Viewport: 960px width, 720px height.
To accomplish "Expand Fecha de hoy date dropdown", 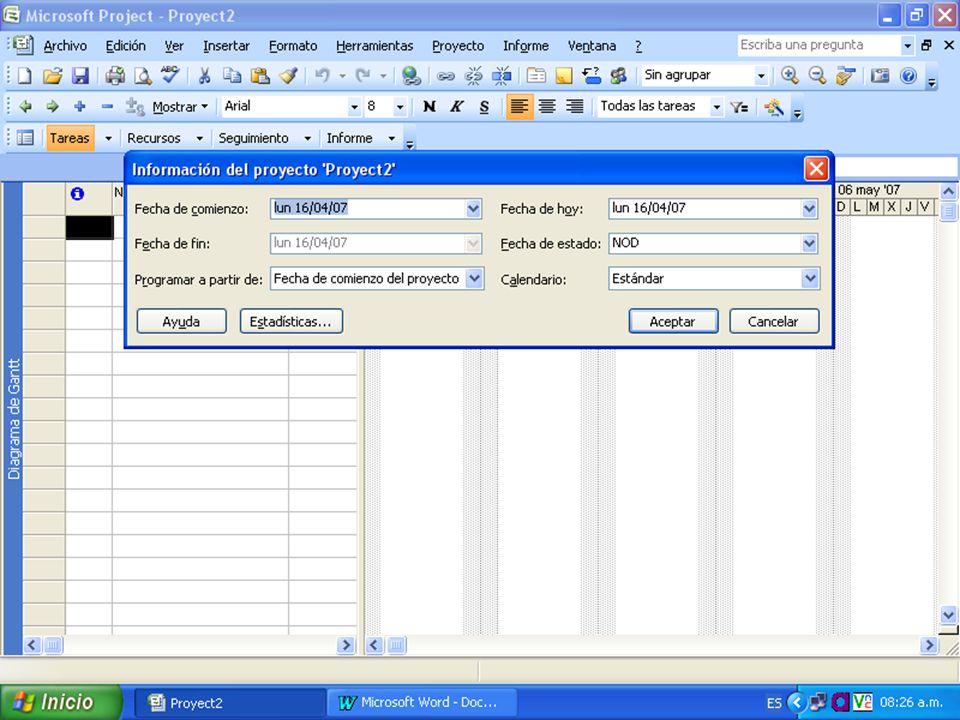I will click(x=809, y=209).
